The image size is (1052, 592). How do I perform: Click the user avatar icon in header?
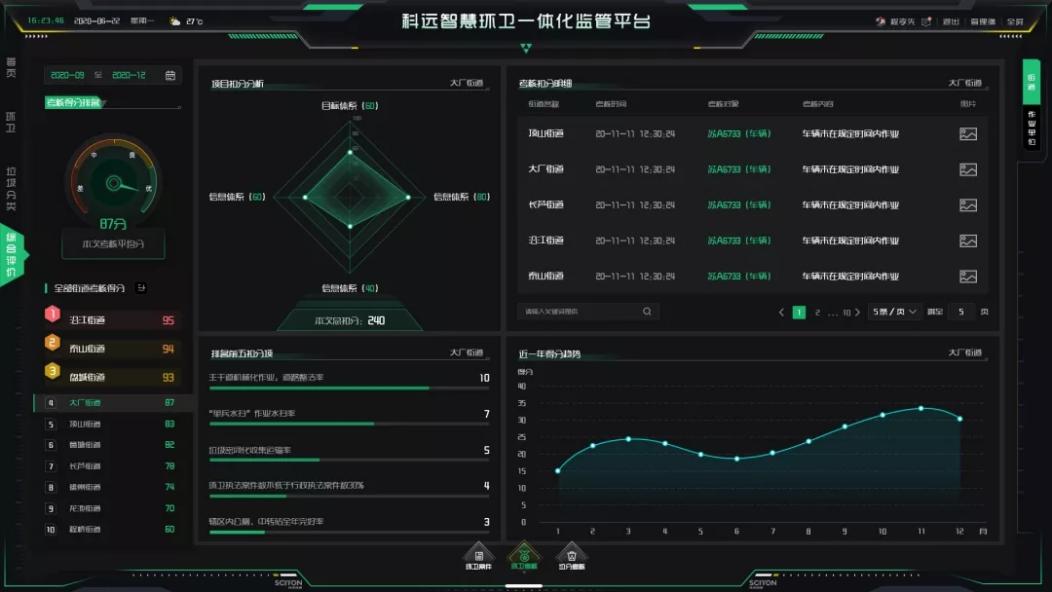click(880, 21)
